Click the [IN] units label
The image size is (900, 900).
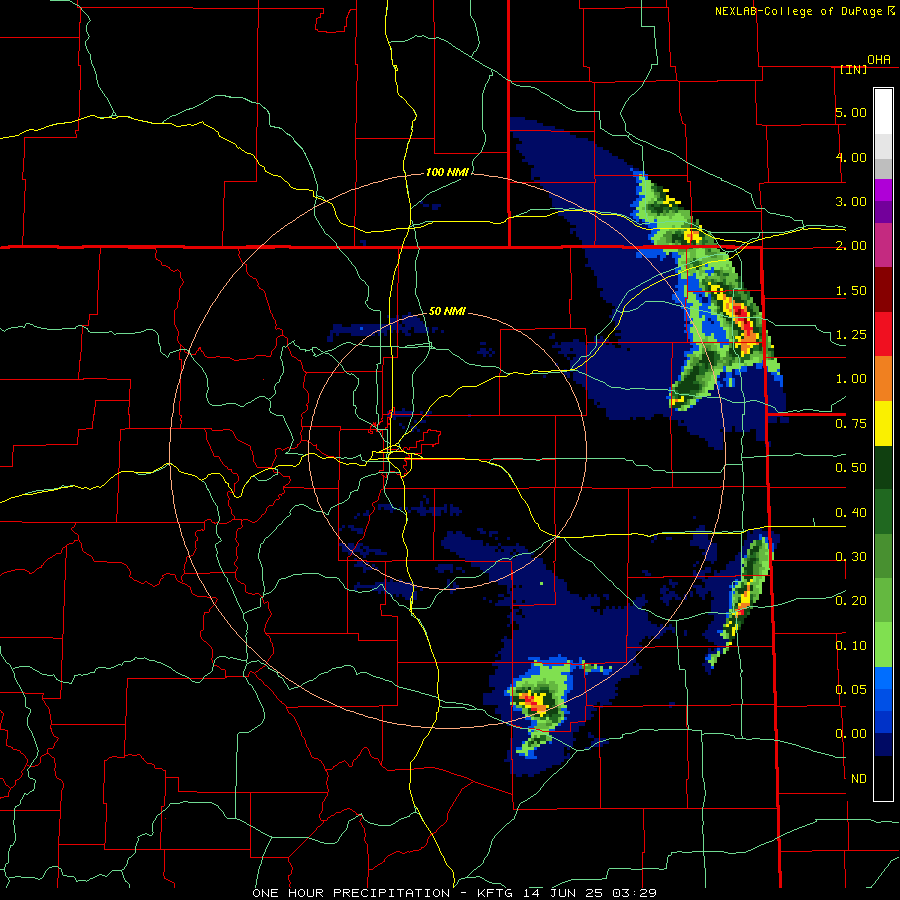click(853, 70)
